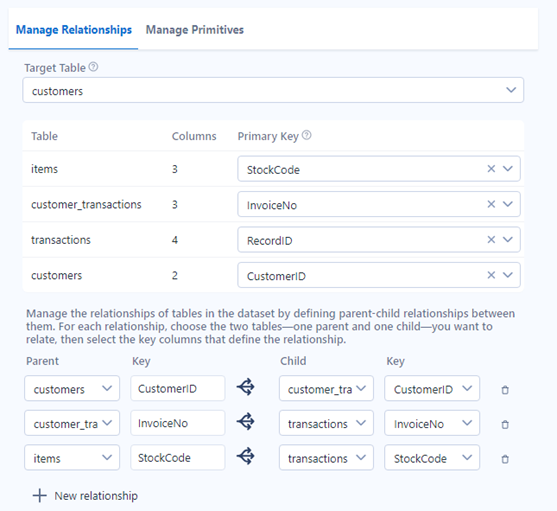This screenshot has width=557, height=511.
Task: Expand the customer_transactions primary key dropdown arrow
Action: (508, 204)
